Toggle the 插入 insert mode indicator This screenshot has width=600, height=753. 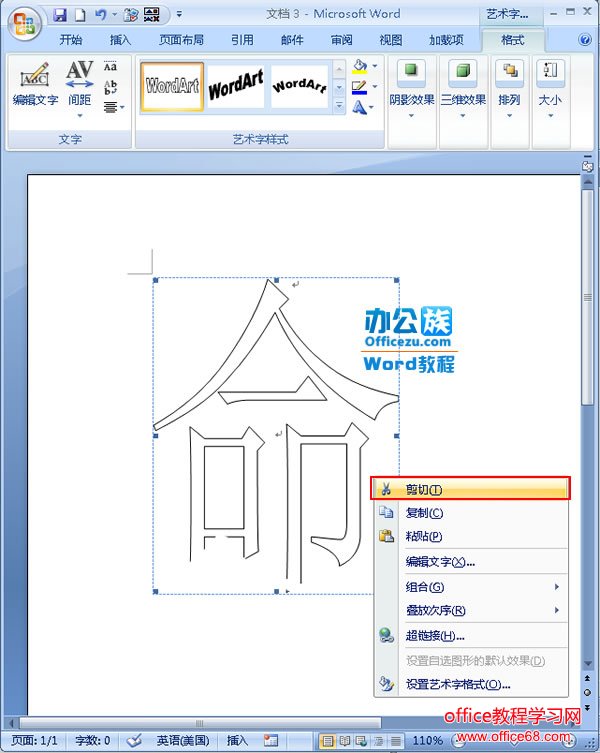(x=237, y=741)
